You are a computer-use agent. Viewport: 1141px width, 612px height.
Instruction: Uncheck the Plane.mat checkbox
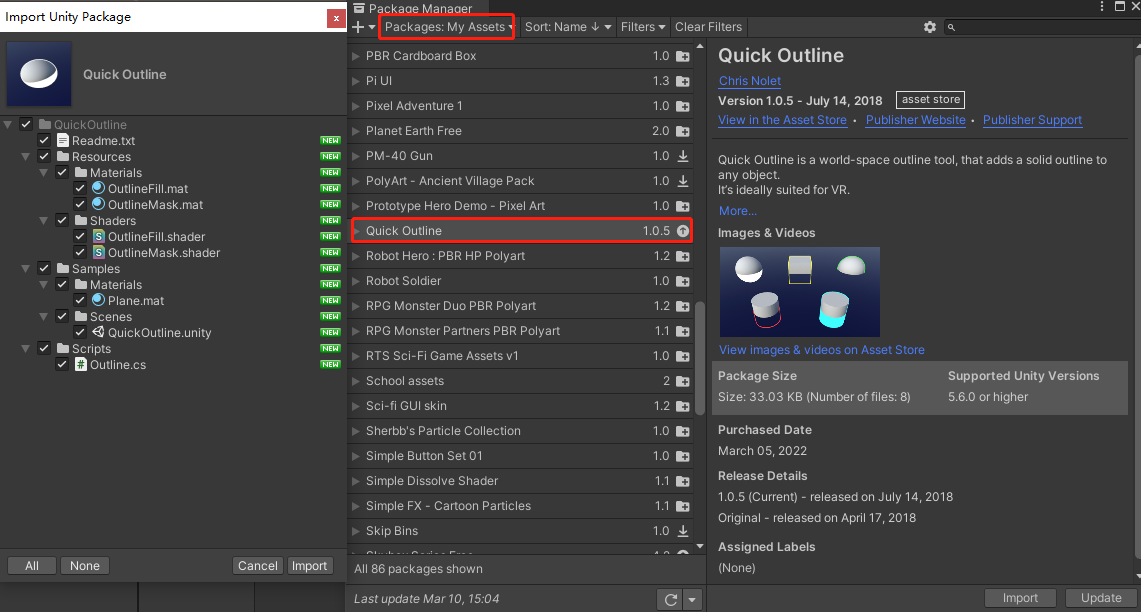coord(80,301)
